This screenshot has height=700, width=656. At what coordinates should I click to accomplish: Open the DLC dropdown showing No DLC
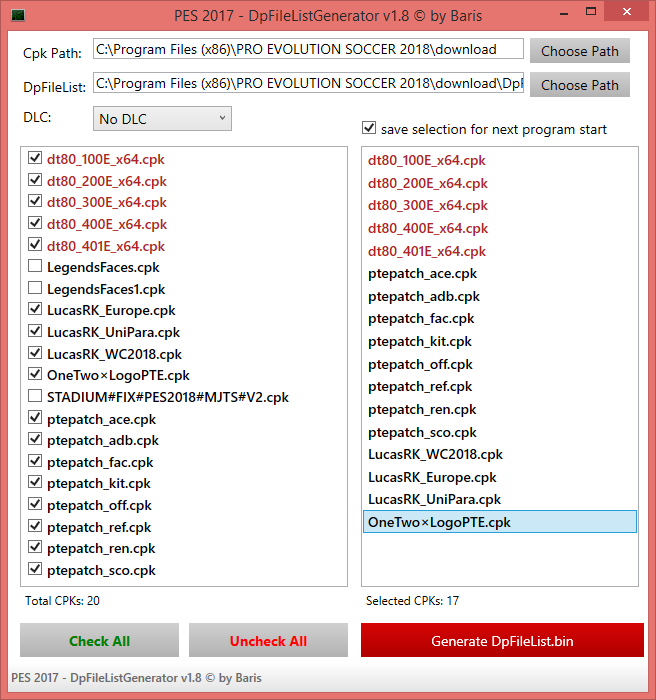click(x=162, y=119)
